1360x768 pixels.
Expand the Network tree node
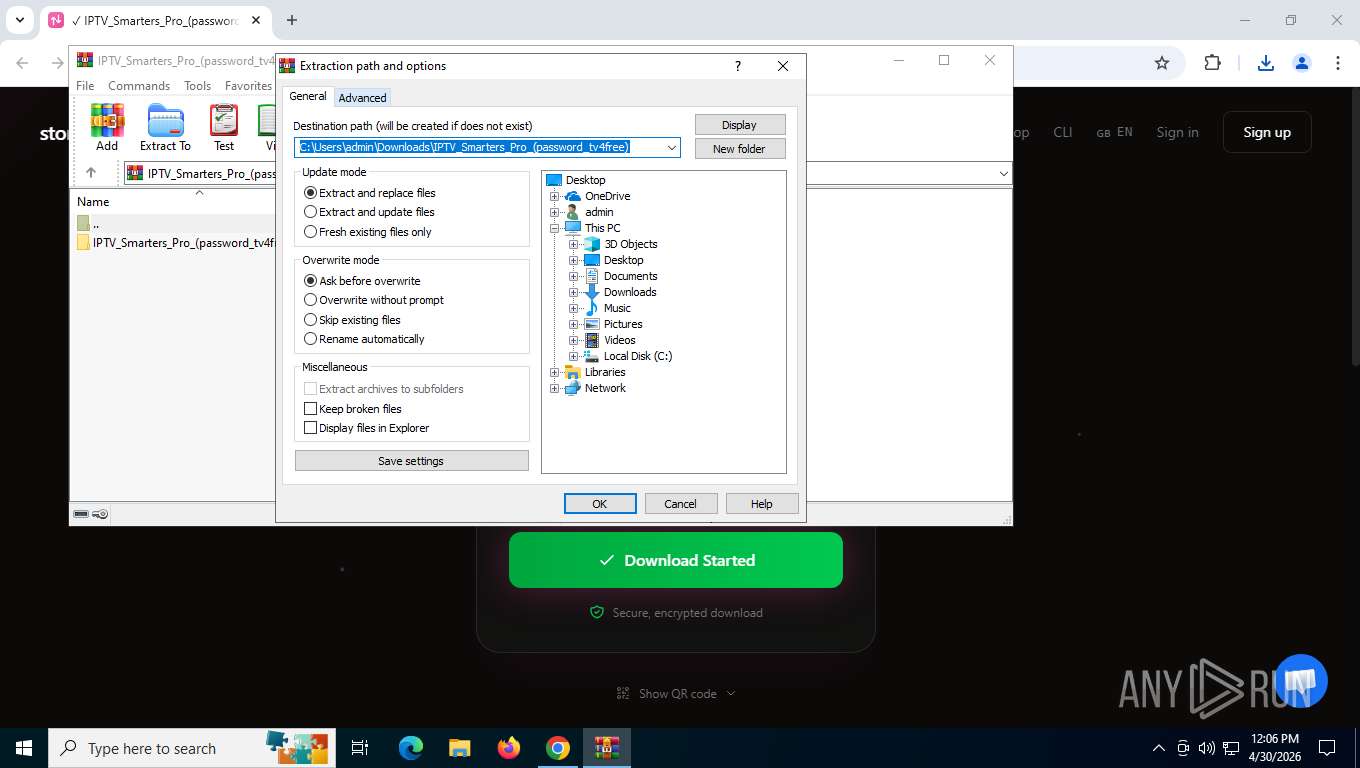click(x=554, y=388)
